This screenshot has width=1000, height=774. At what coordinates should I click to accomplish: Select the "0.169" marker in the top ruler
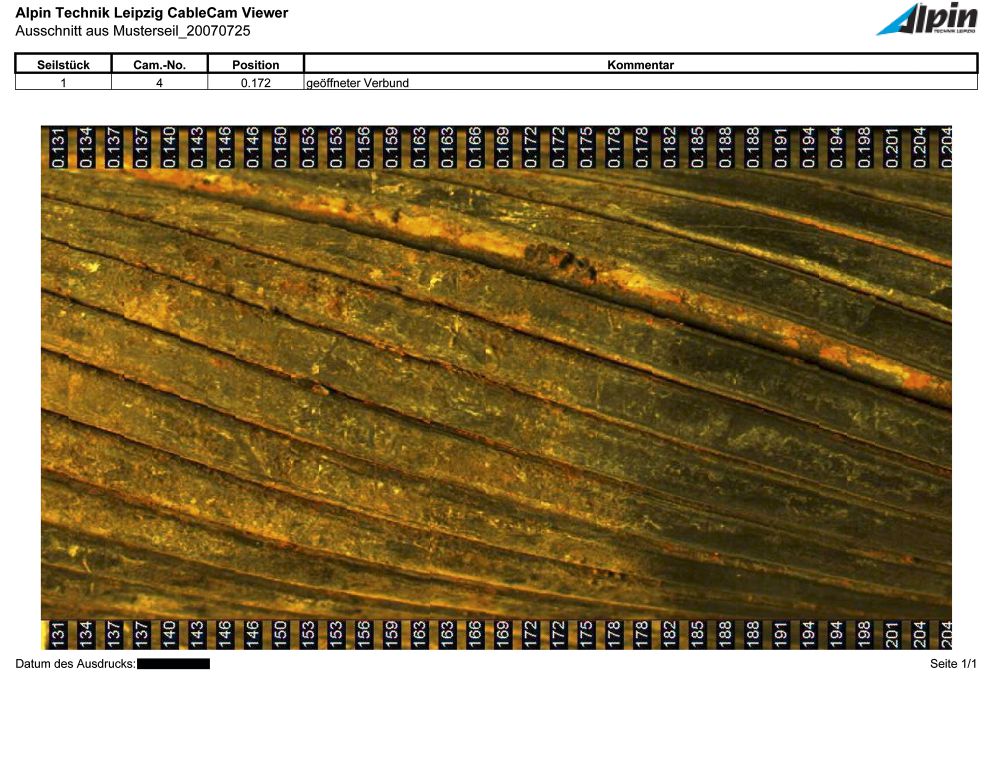[503, 147]
